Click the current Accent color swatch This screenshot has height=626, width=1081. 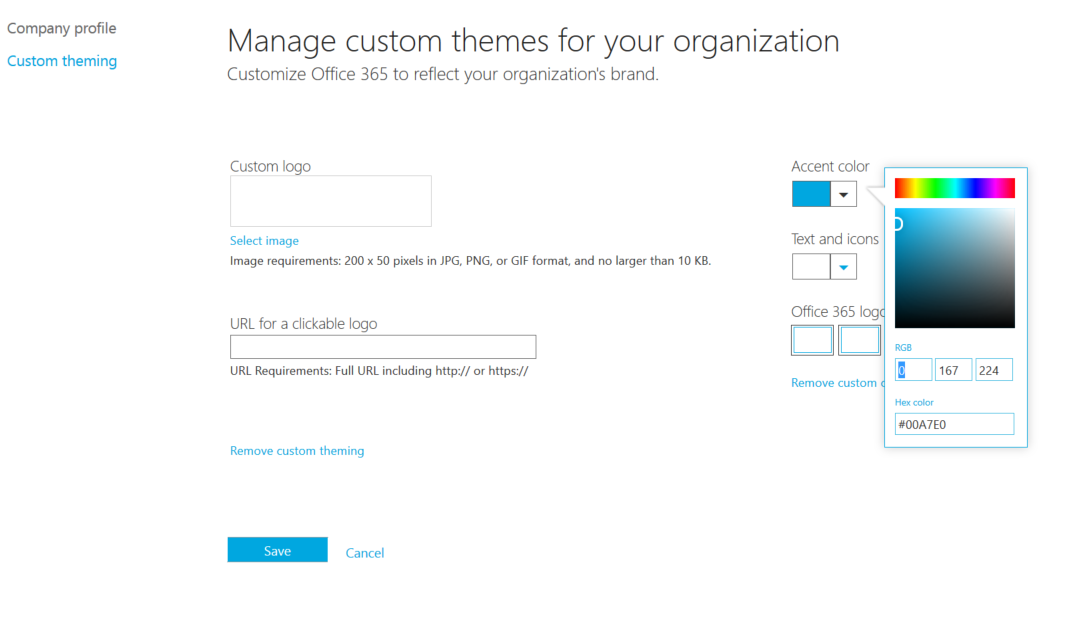[810, 193]
